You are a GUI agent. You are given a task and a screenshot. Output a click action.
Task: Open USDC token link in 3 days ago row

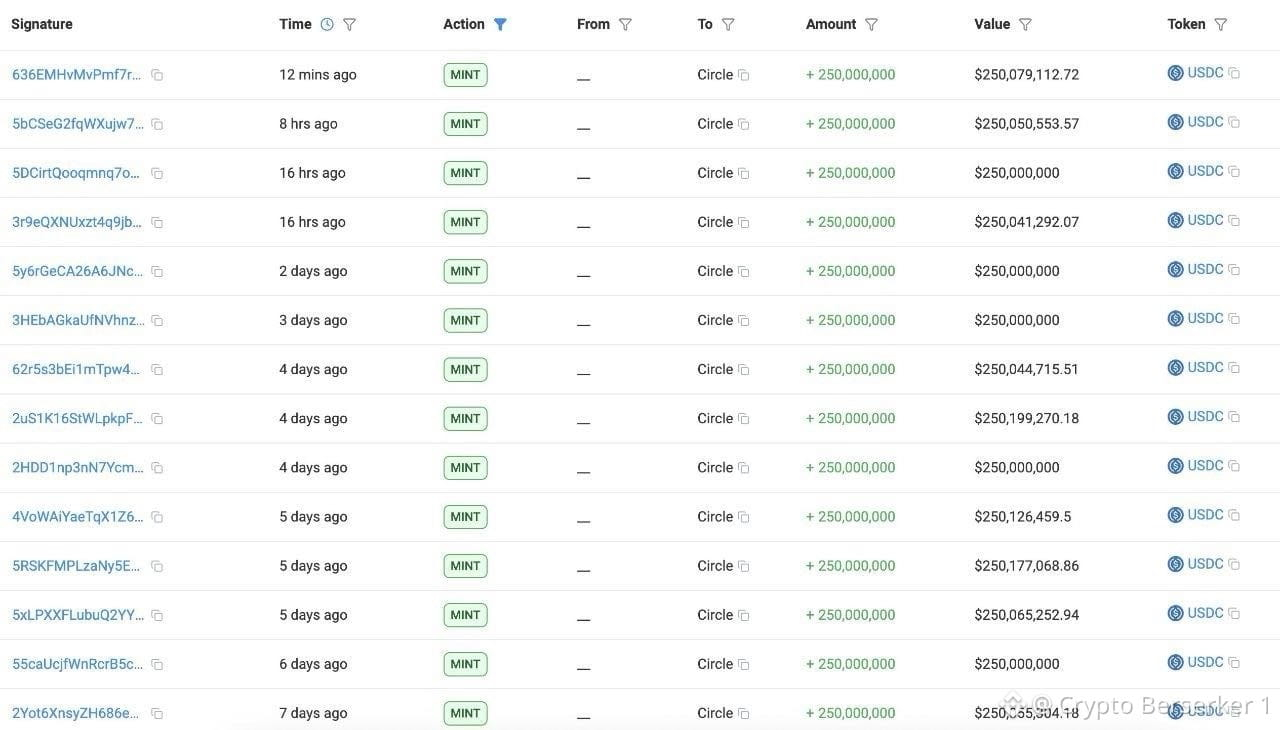pos(1205,318)
